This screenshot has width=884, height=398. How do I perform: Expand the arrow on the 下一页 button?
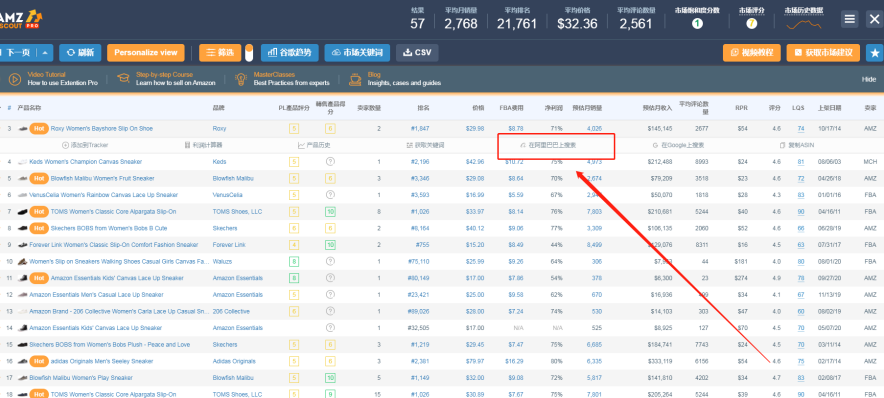tap(45, 53)
